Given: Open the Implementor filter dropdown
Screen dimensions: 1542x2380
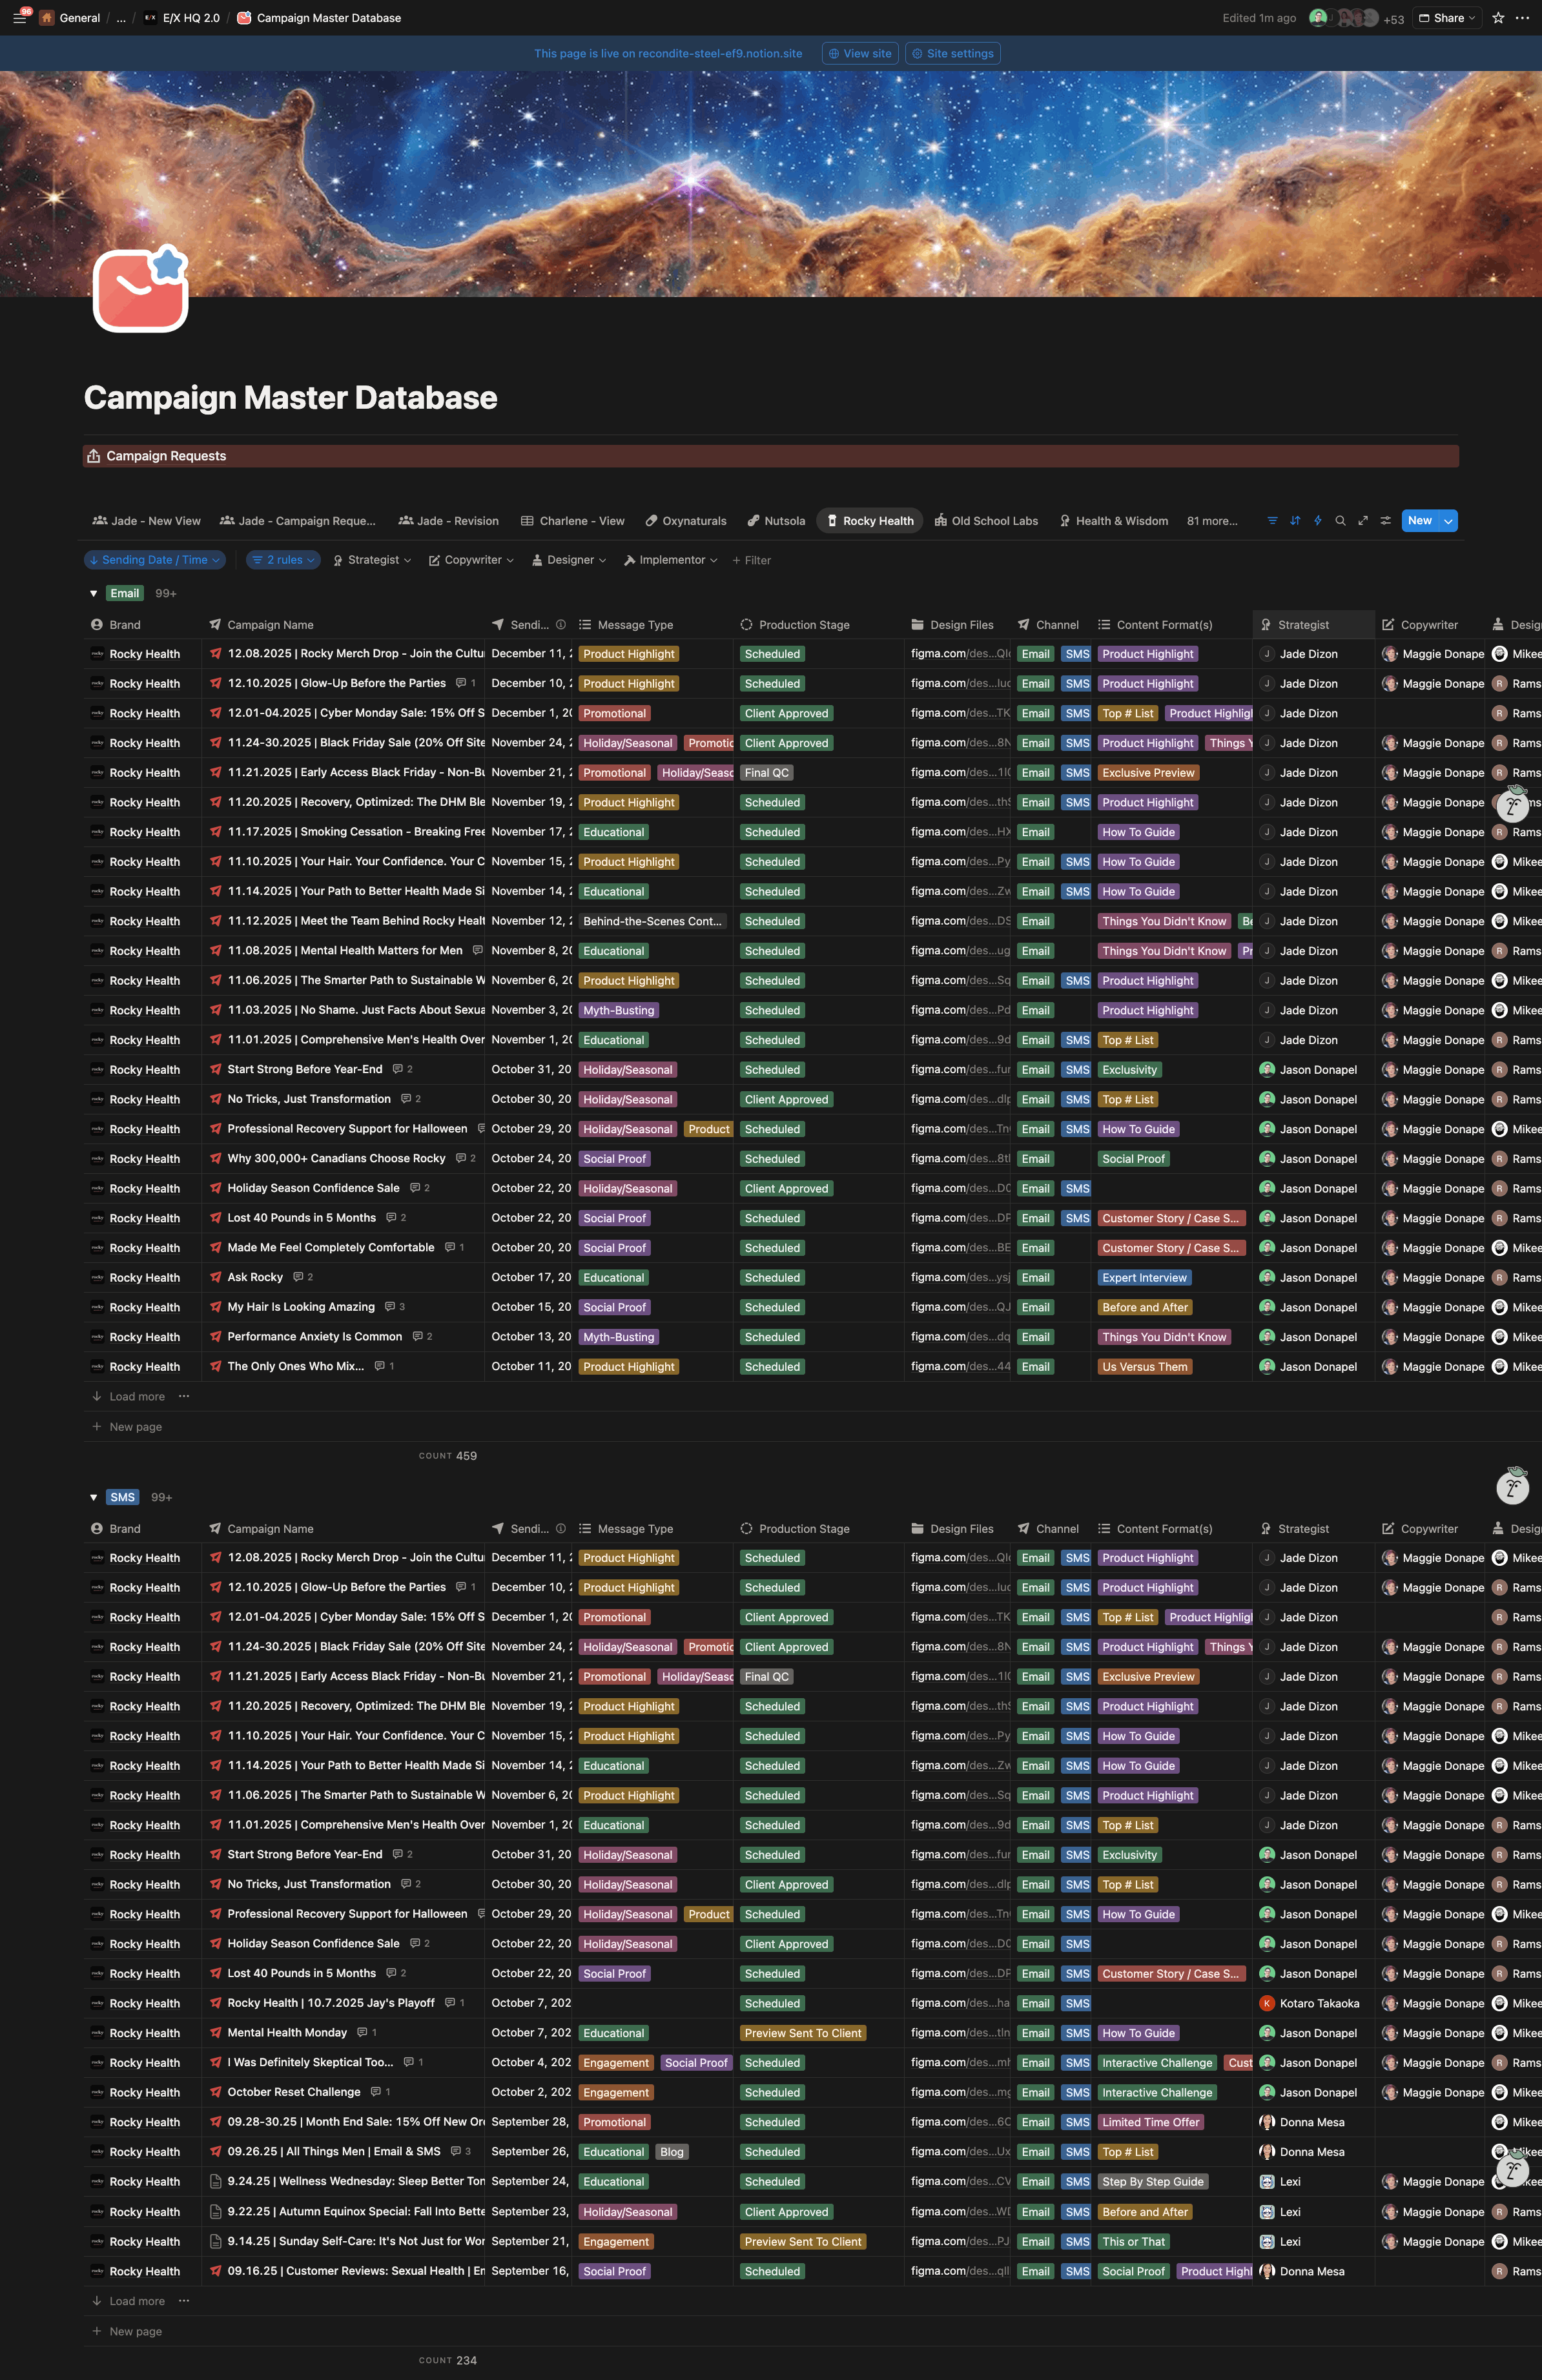Looking at the screenshot, I should 670,560.
